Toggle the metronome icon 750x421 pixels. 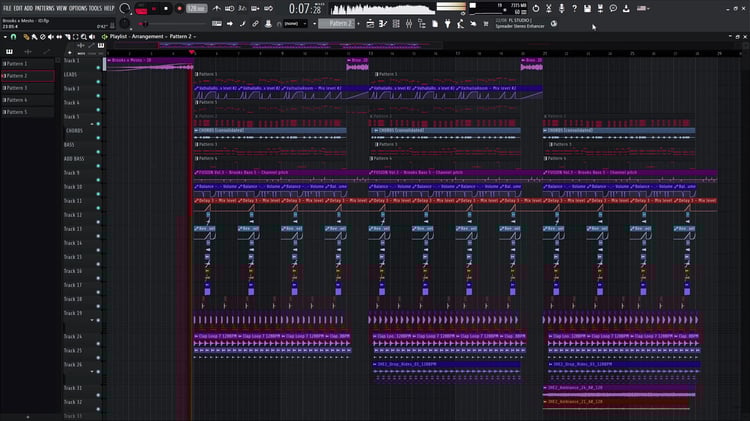217,9
